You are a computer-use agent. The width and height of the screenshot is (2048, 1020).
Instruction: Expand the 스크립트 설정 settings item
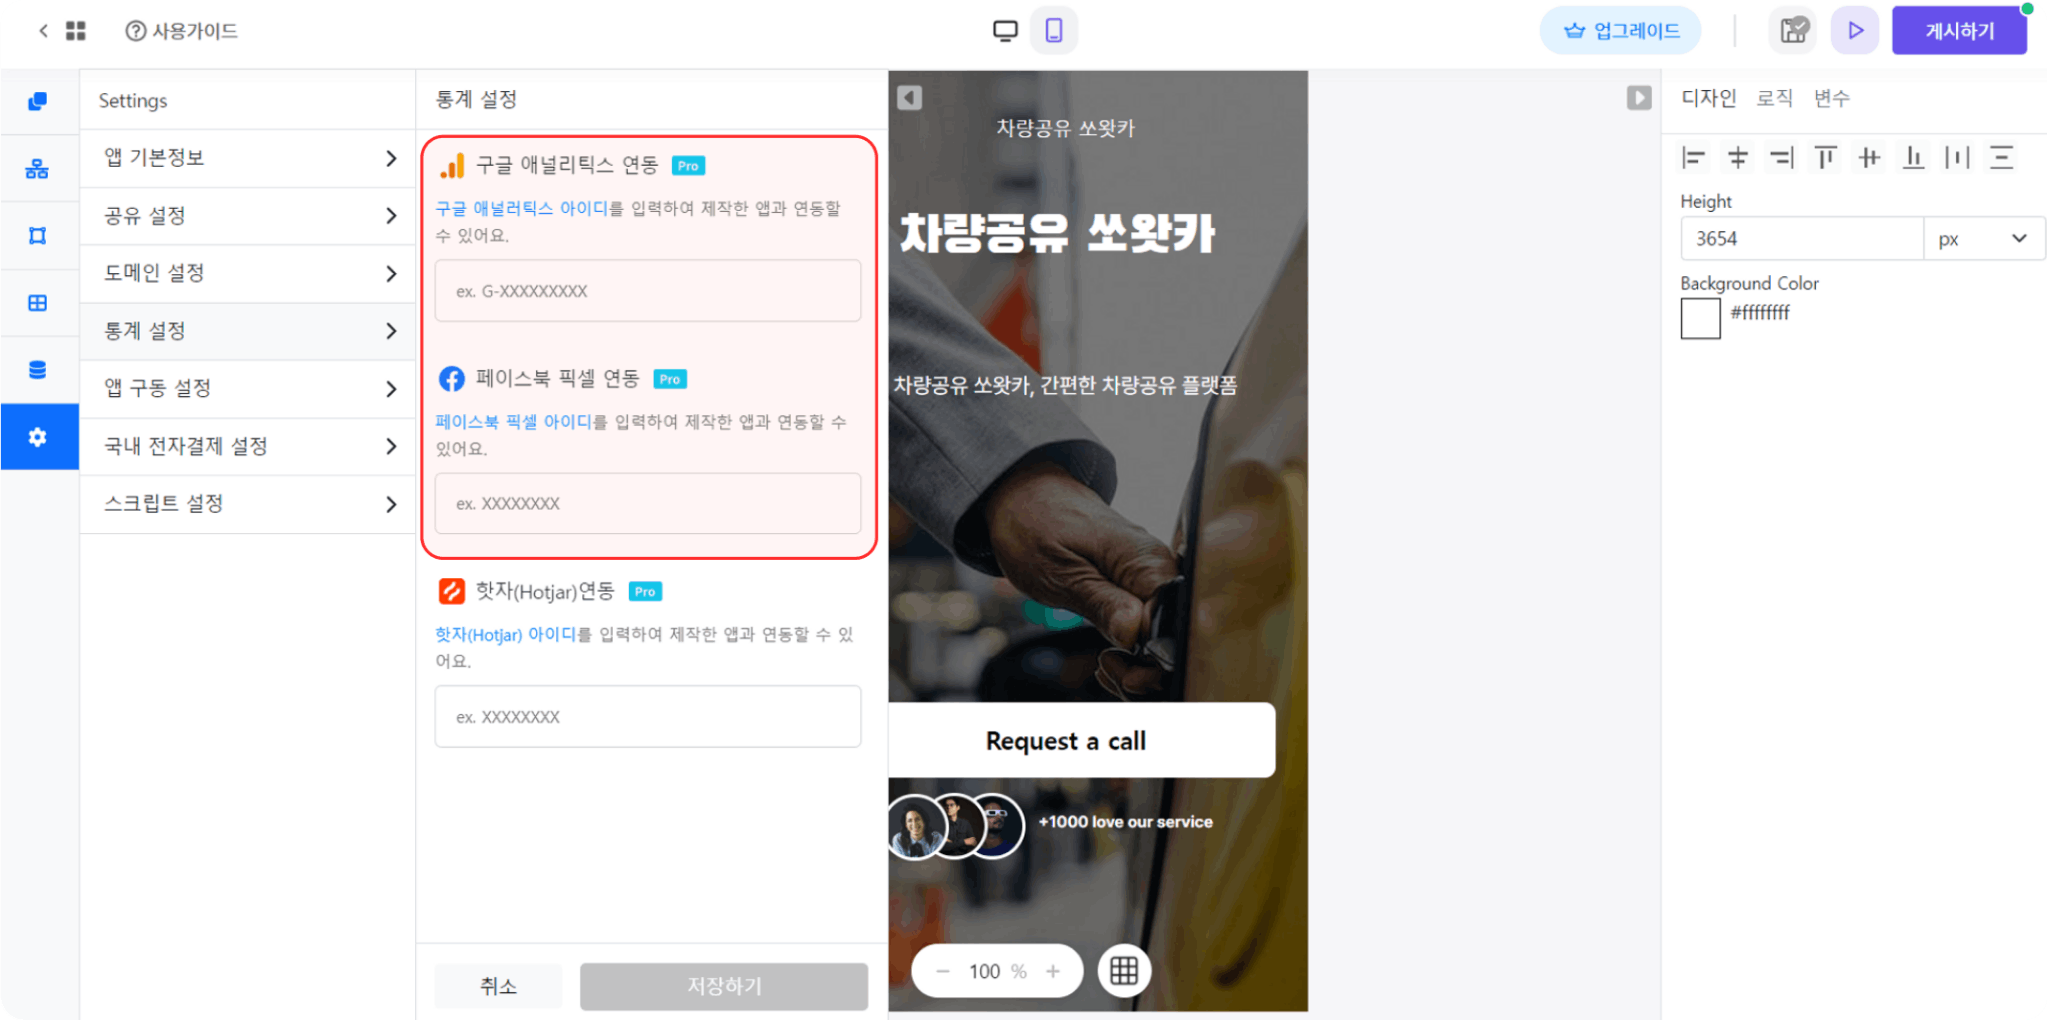(247, 504)
